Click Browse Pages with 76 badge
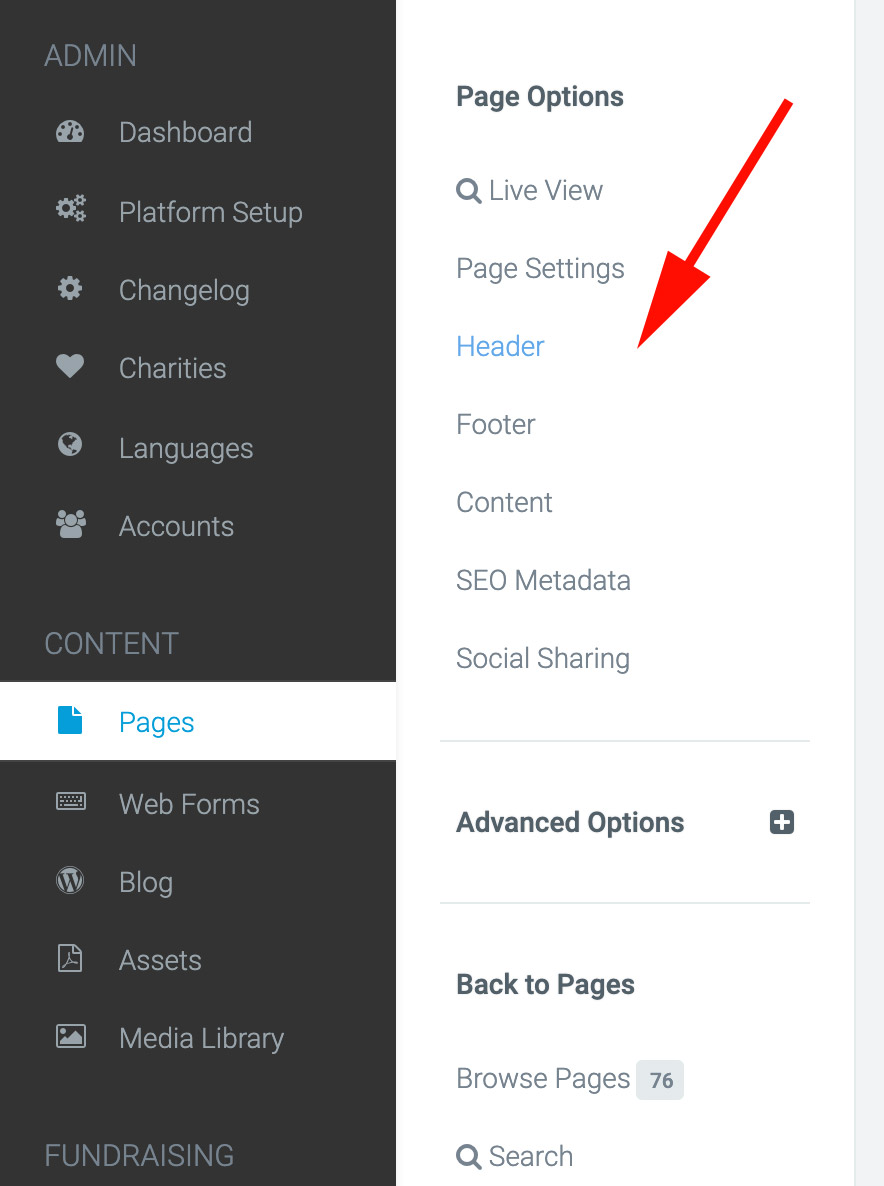884x1186 pixels. point(569,1079)
